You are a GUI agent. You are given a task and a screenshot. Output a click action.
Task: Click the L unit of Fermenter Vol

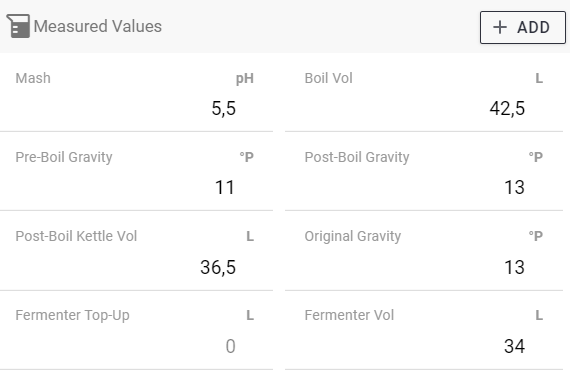coord(539,315)
